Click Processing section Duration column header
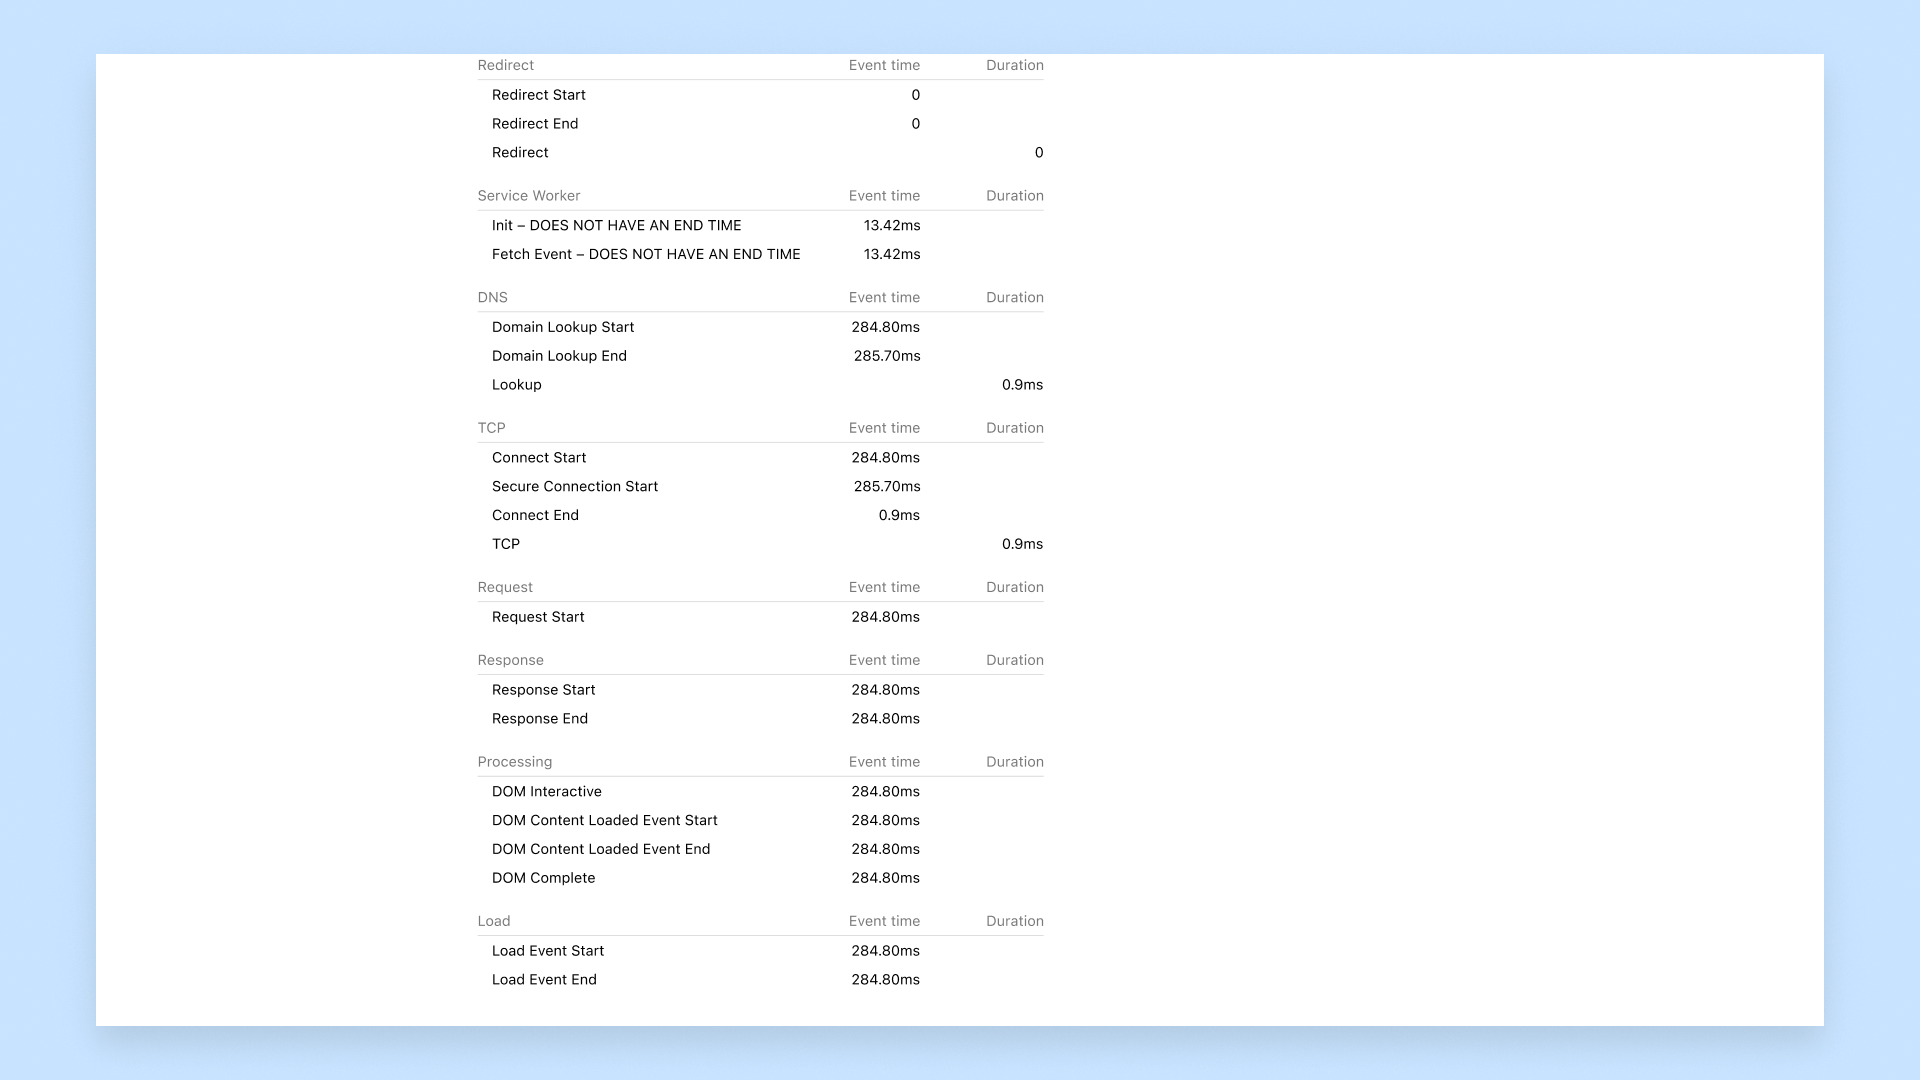 [1014, 762]
